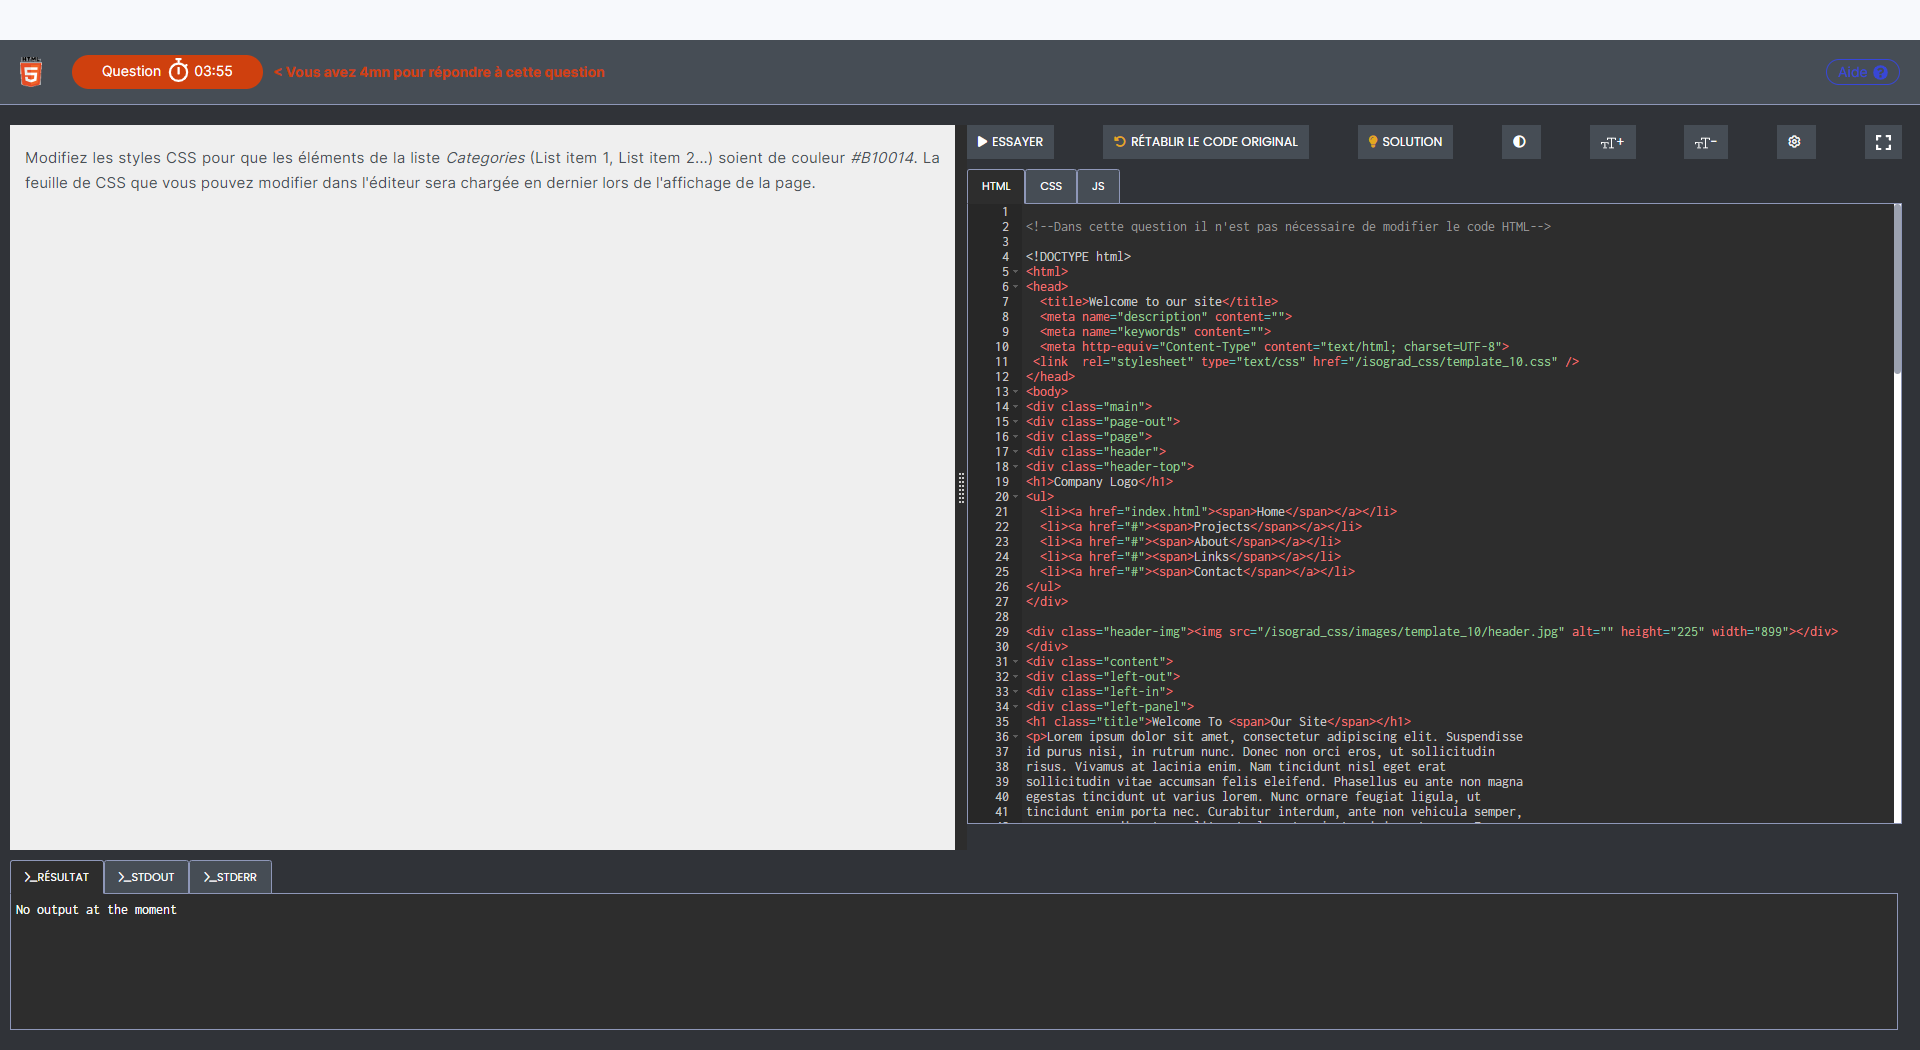Collapse the head tag fold on line 6
This screenshot has width=1920, height=1050.
coord(1016,287)
